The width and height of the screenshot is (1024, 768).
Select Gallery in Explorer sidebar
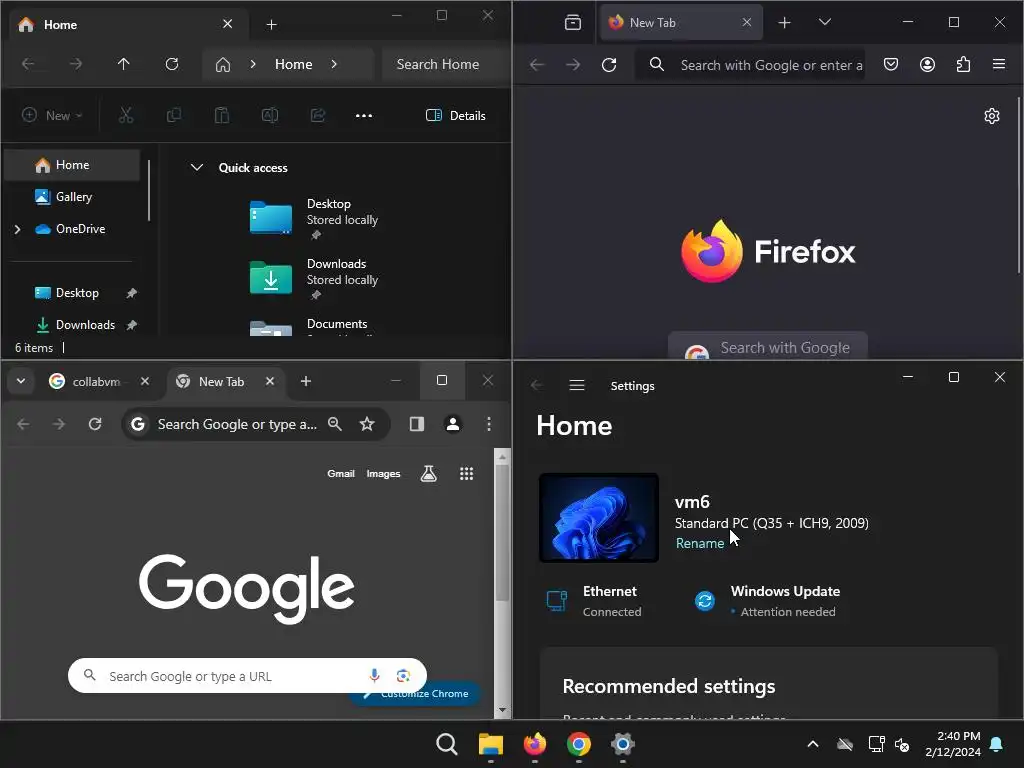click(x=72, y=197)
